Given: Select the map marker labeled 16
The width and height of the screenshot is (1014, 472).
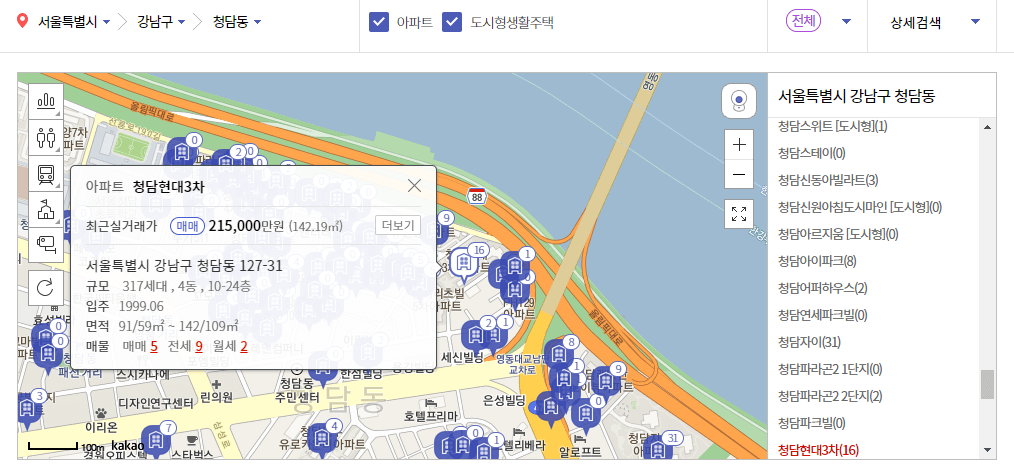Looking at the screenshot, I should [464, 263].
